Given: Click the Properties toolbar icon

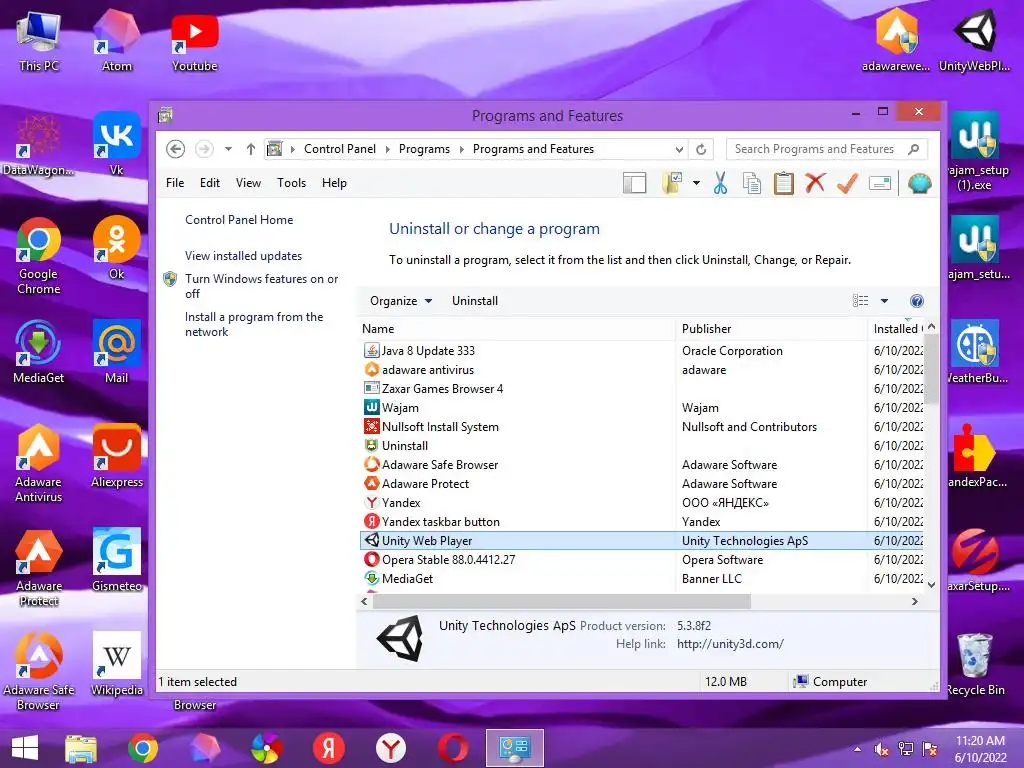Looking at the screenshot, I should click(x=880, y=184).
